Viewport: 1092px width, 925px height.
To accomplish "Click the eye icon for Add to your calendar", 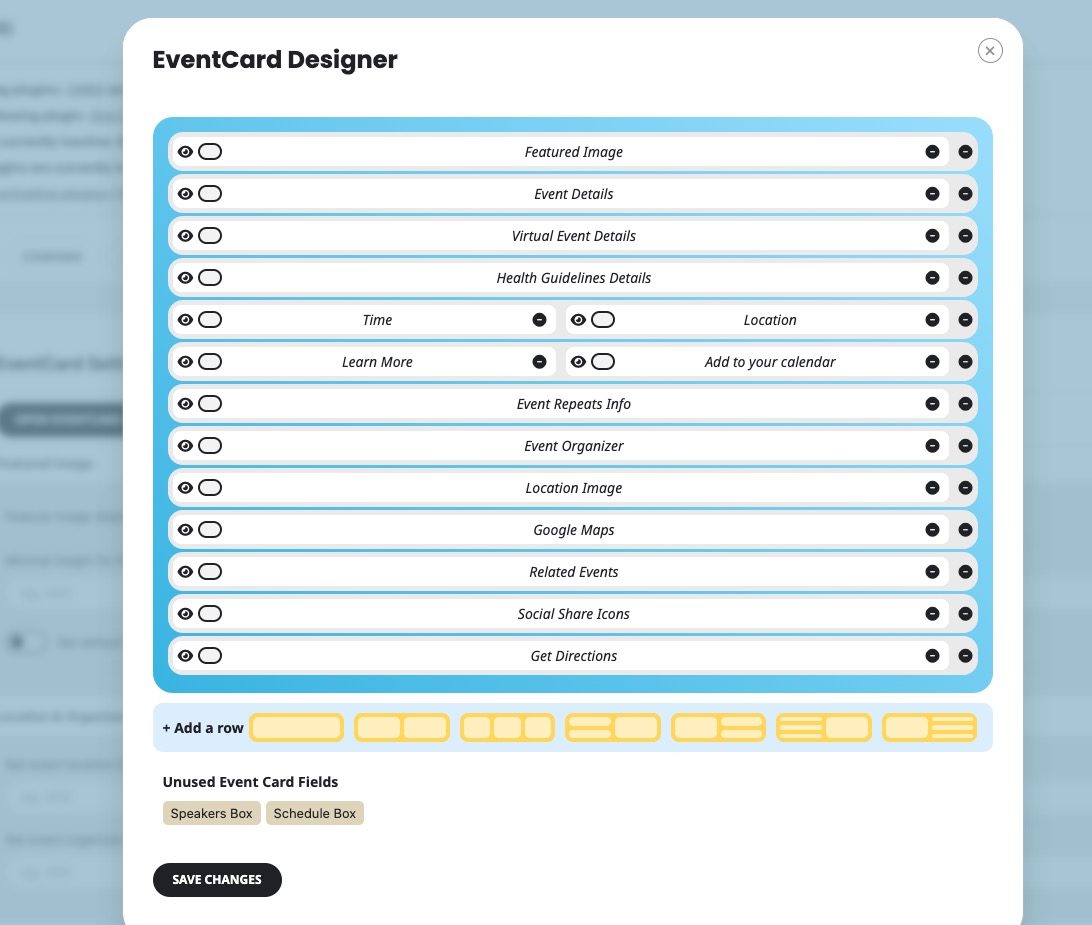I will [578, 362].
